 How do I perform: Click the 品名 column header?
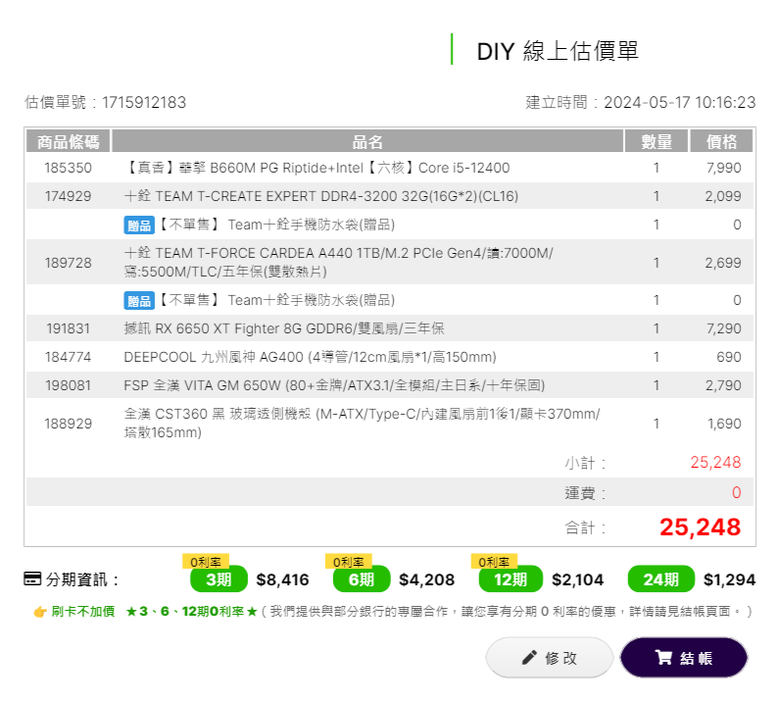368,142
